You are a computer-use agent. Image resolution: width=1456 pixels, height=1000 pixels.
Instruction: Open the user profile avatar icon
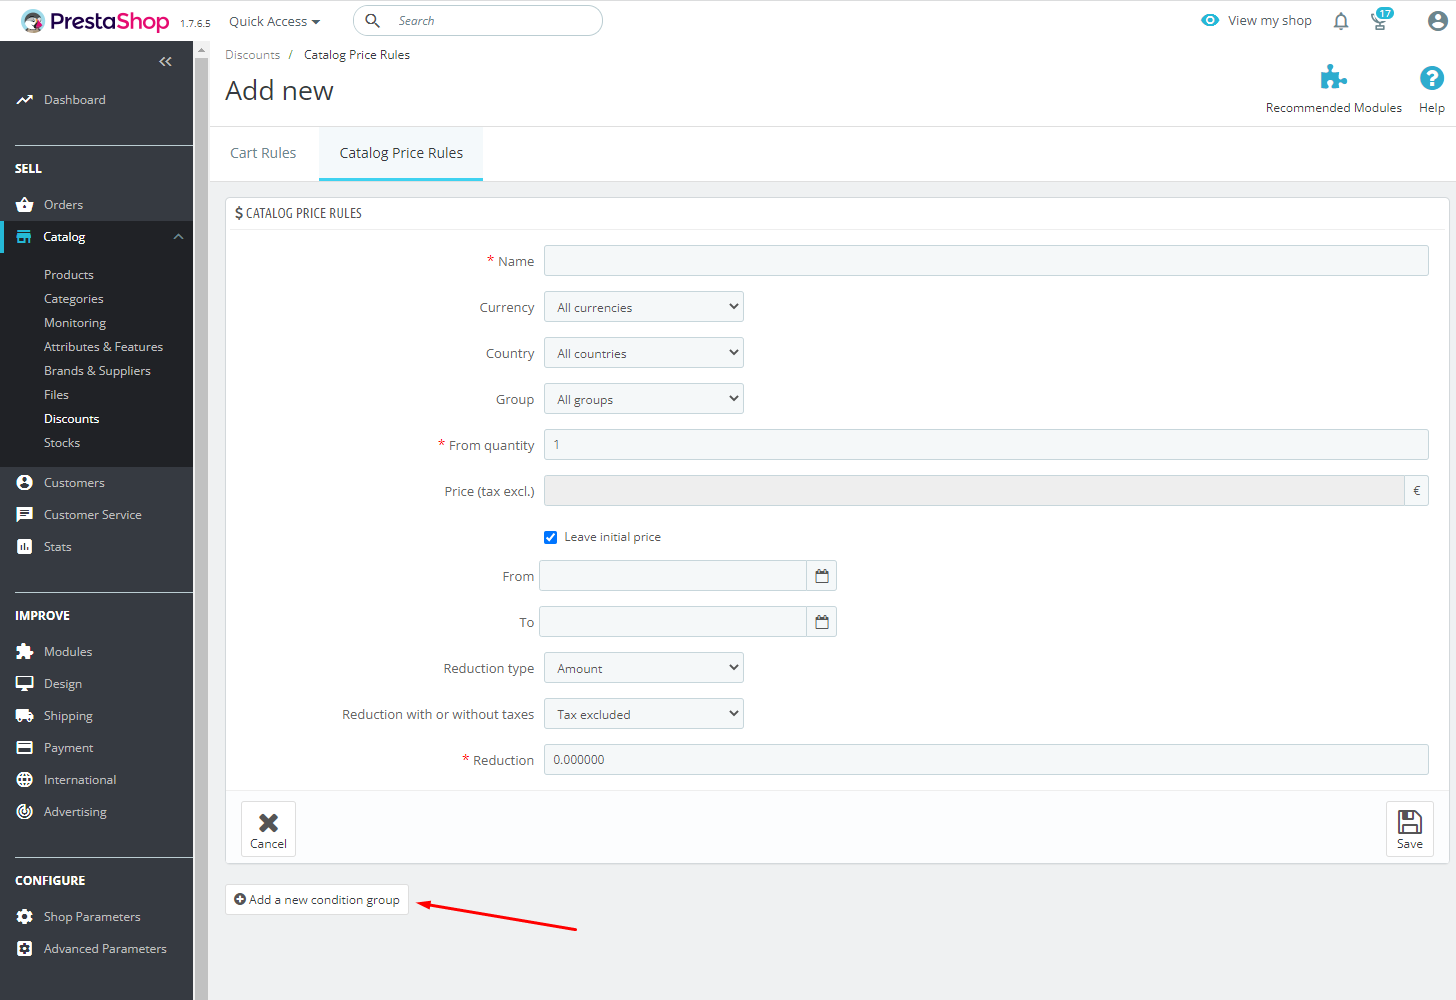[x=1437, y=21]
